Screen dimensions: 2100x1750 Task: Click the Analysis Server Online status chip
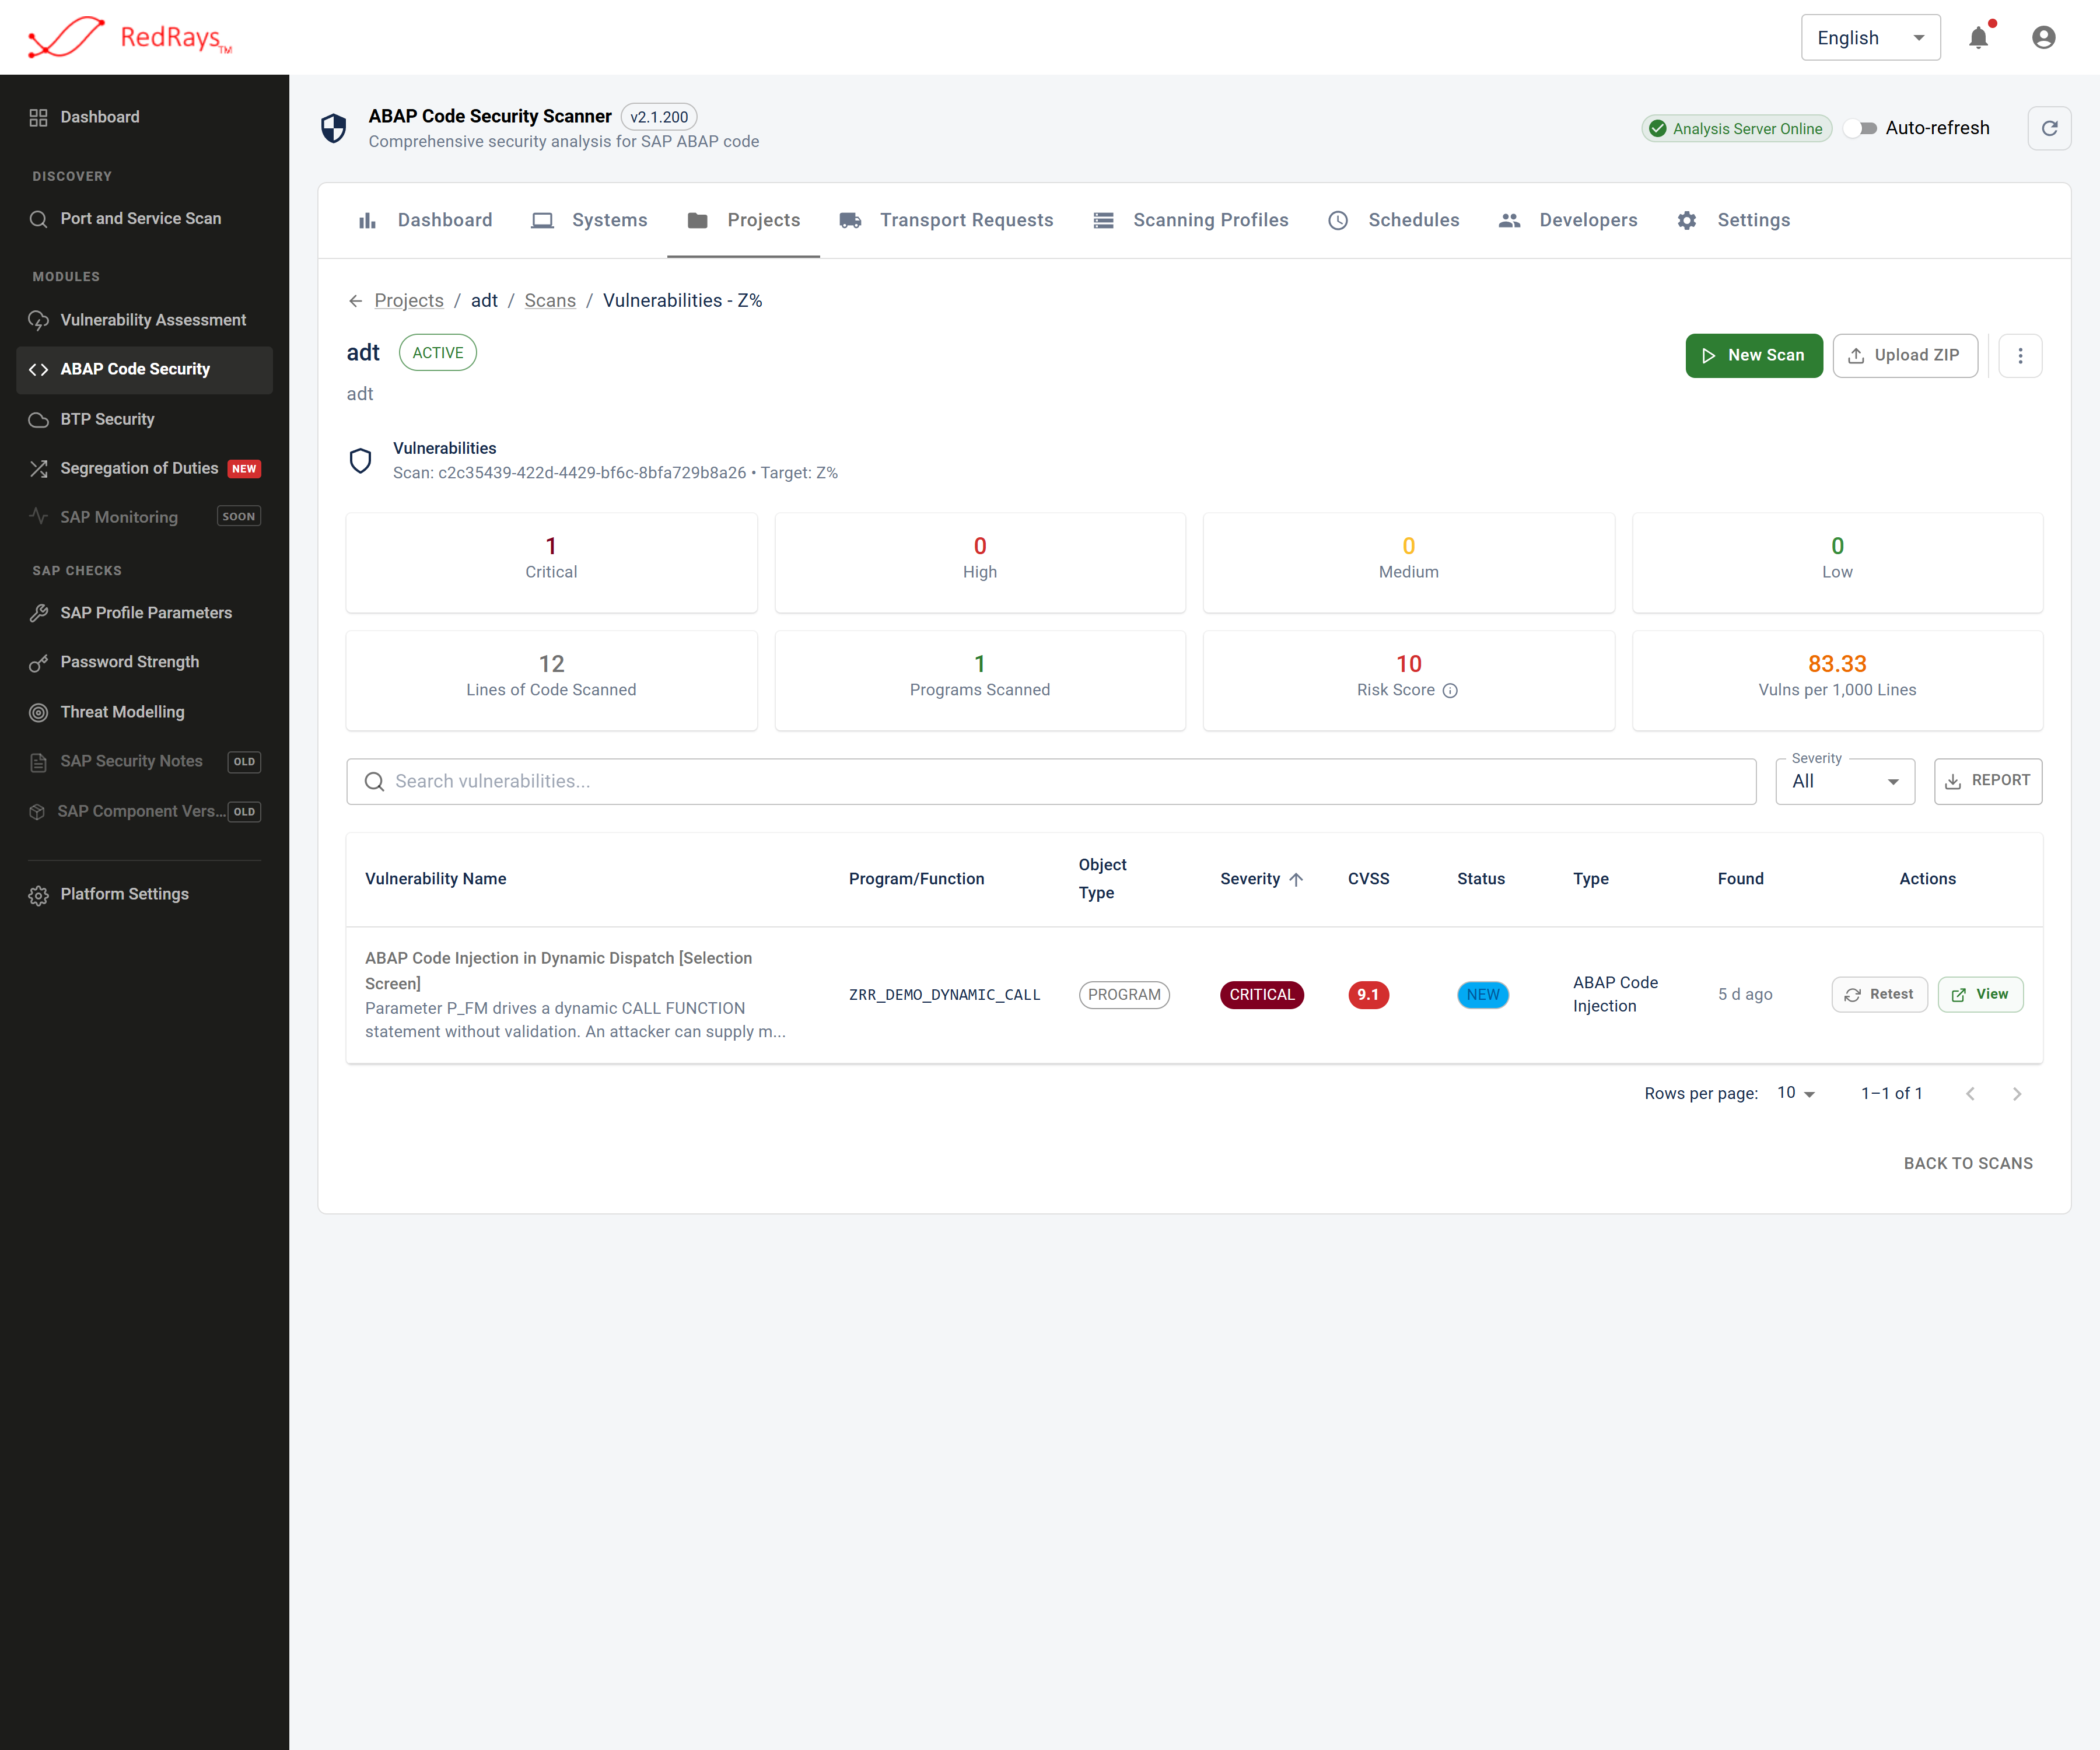coord(1737,129)
